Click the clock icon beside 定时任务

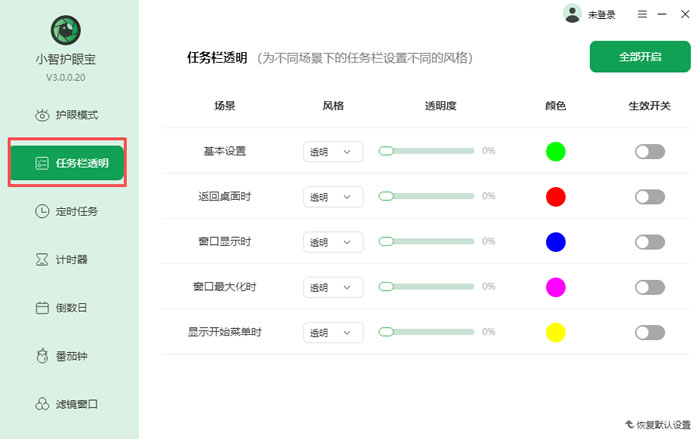42,211
